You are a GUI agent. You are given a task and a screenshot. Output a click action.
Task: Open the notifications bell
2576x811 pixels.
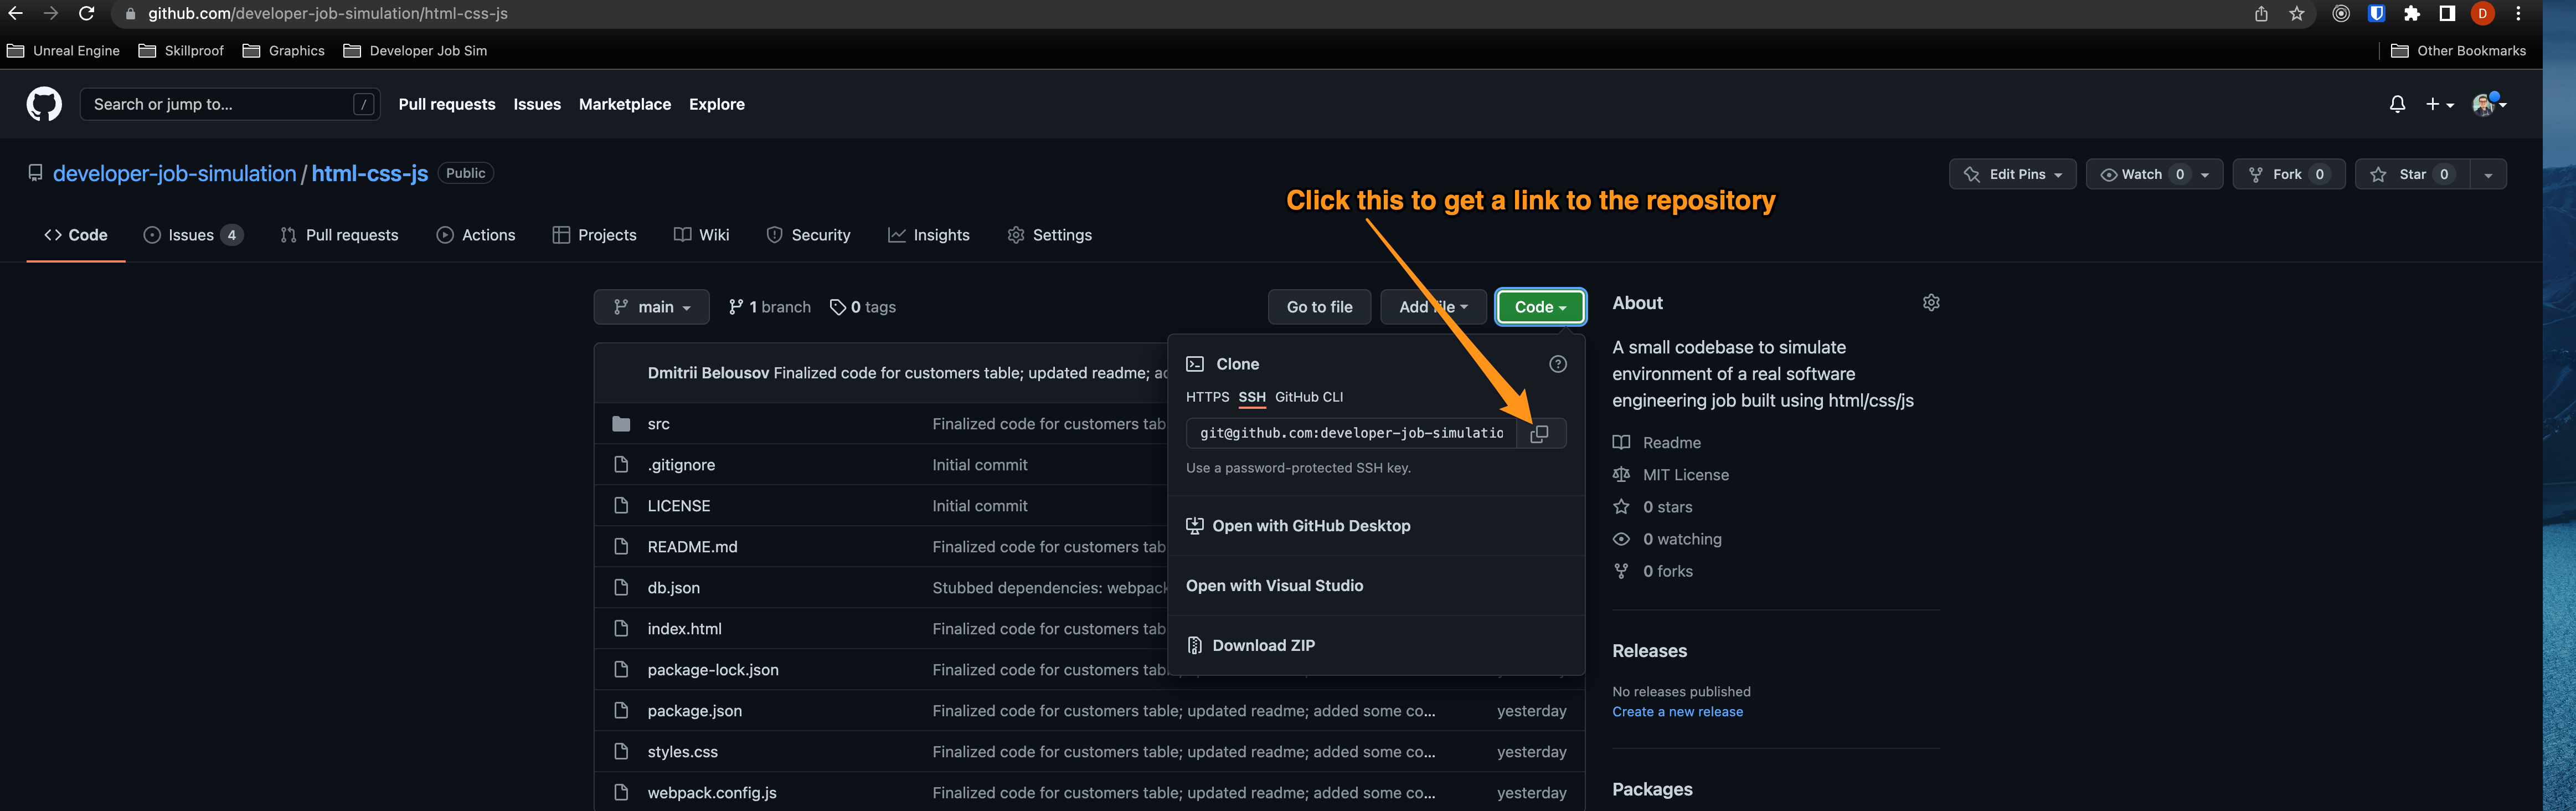click(x=2397, y=104)
